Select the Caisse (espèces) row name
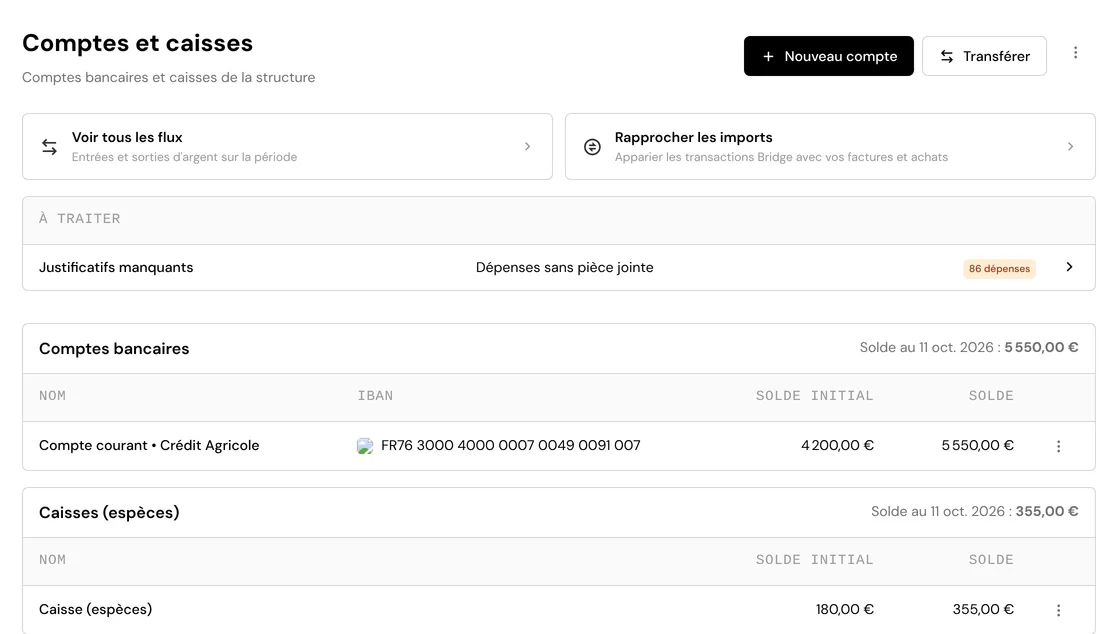This screenshot has height=634, width=1120. [x=96, y=610]
